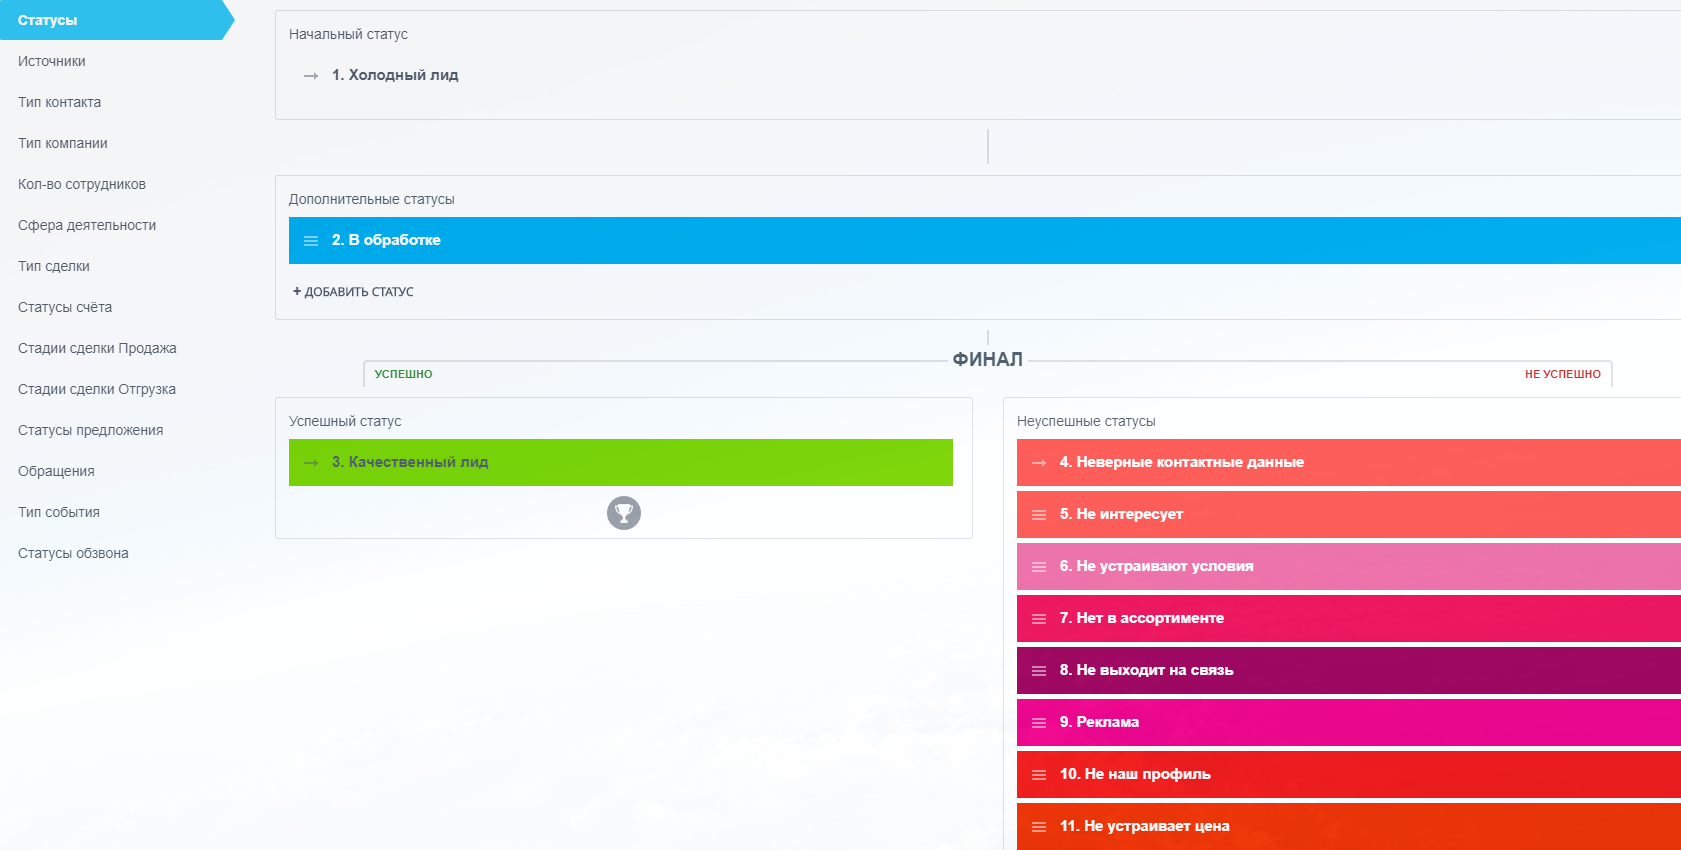Grab handle icon of "Не устраивают условия"
Image resolution: width=1681 pixels, height=850 pixels.
[1039, 567]
